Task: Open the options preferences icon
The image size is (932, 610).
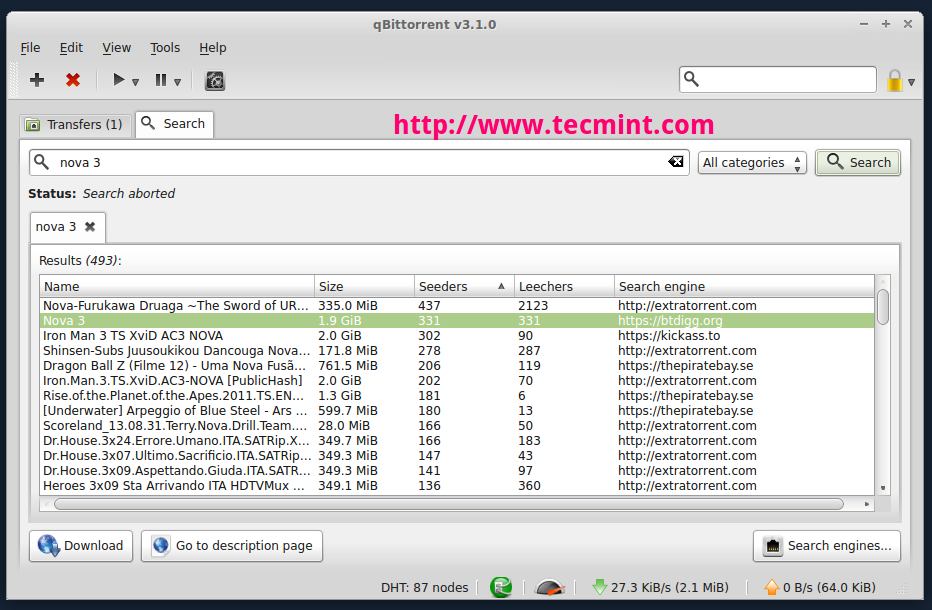Action: pyautogui.click(x=215, y=80)
